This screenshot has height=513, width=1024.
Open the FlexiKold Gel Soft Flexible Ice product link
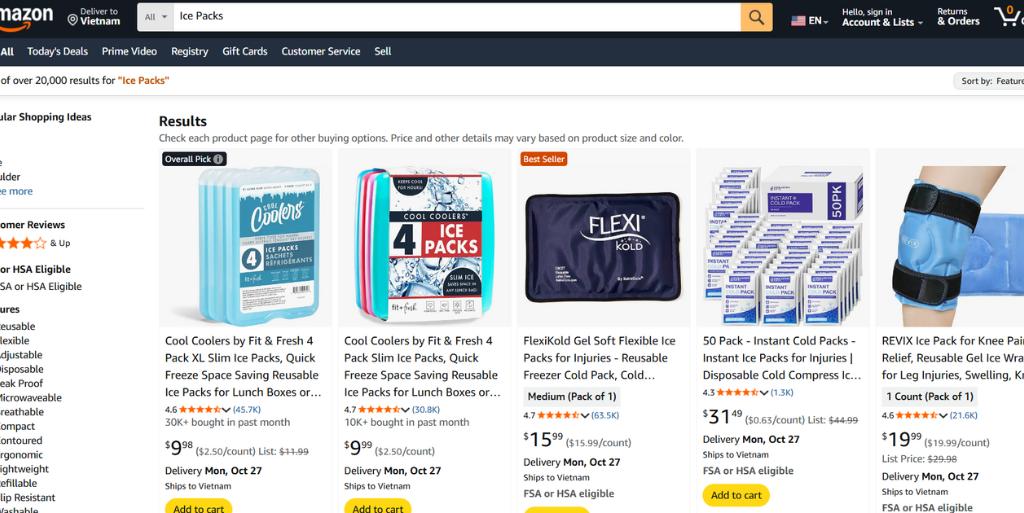[600, 358]
